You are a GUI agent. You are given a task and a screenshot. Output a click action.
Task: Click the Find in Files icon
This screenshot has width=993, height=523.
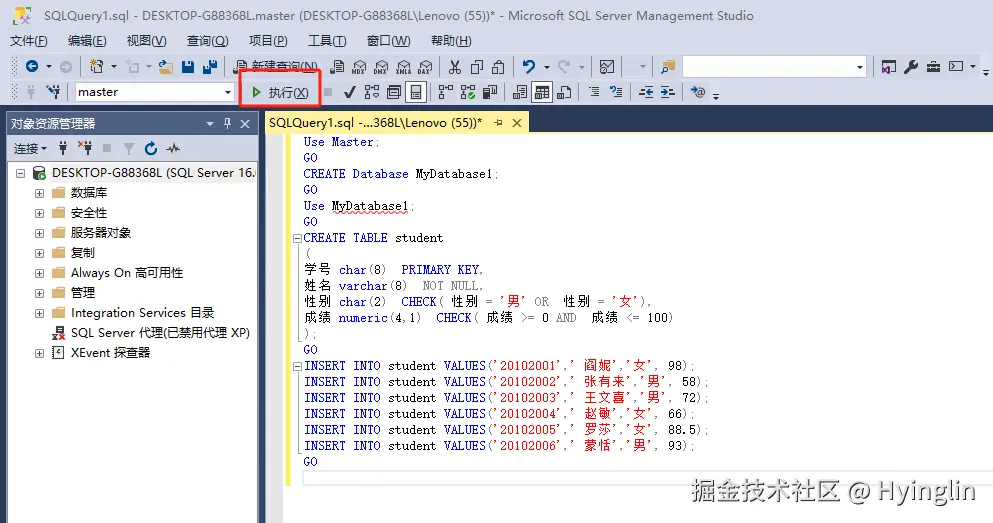coord(667,66)
